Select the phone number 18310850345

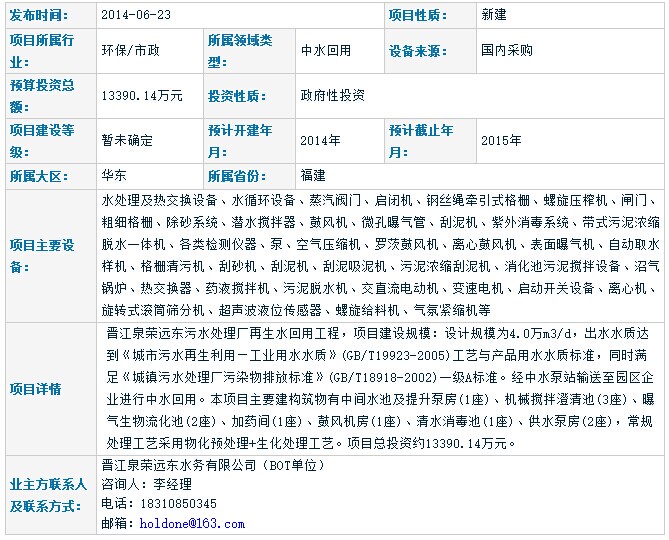click(178, 504)
